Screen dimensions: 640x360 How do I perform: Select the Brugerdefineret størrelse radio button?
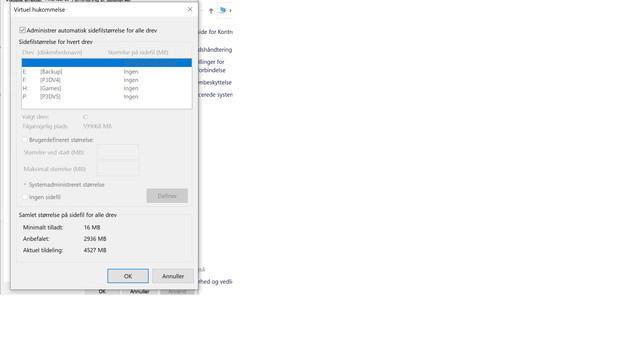pos(25,140)
